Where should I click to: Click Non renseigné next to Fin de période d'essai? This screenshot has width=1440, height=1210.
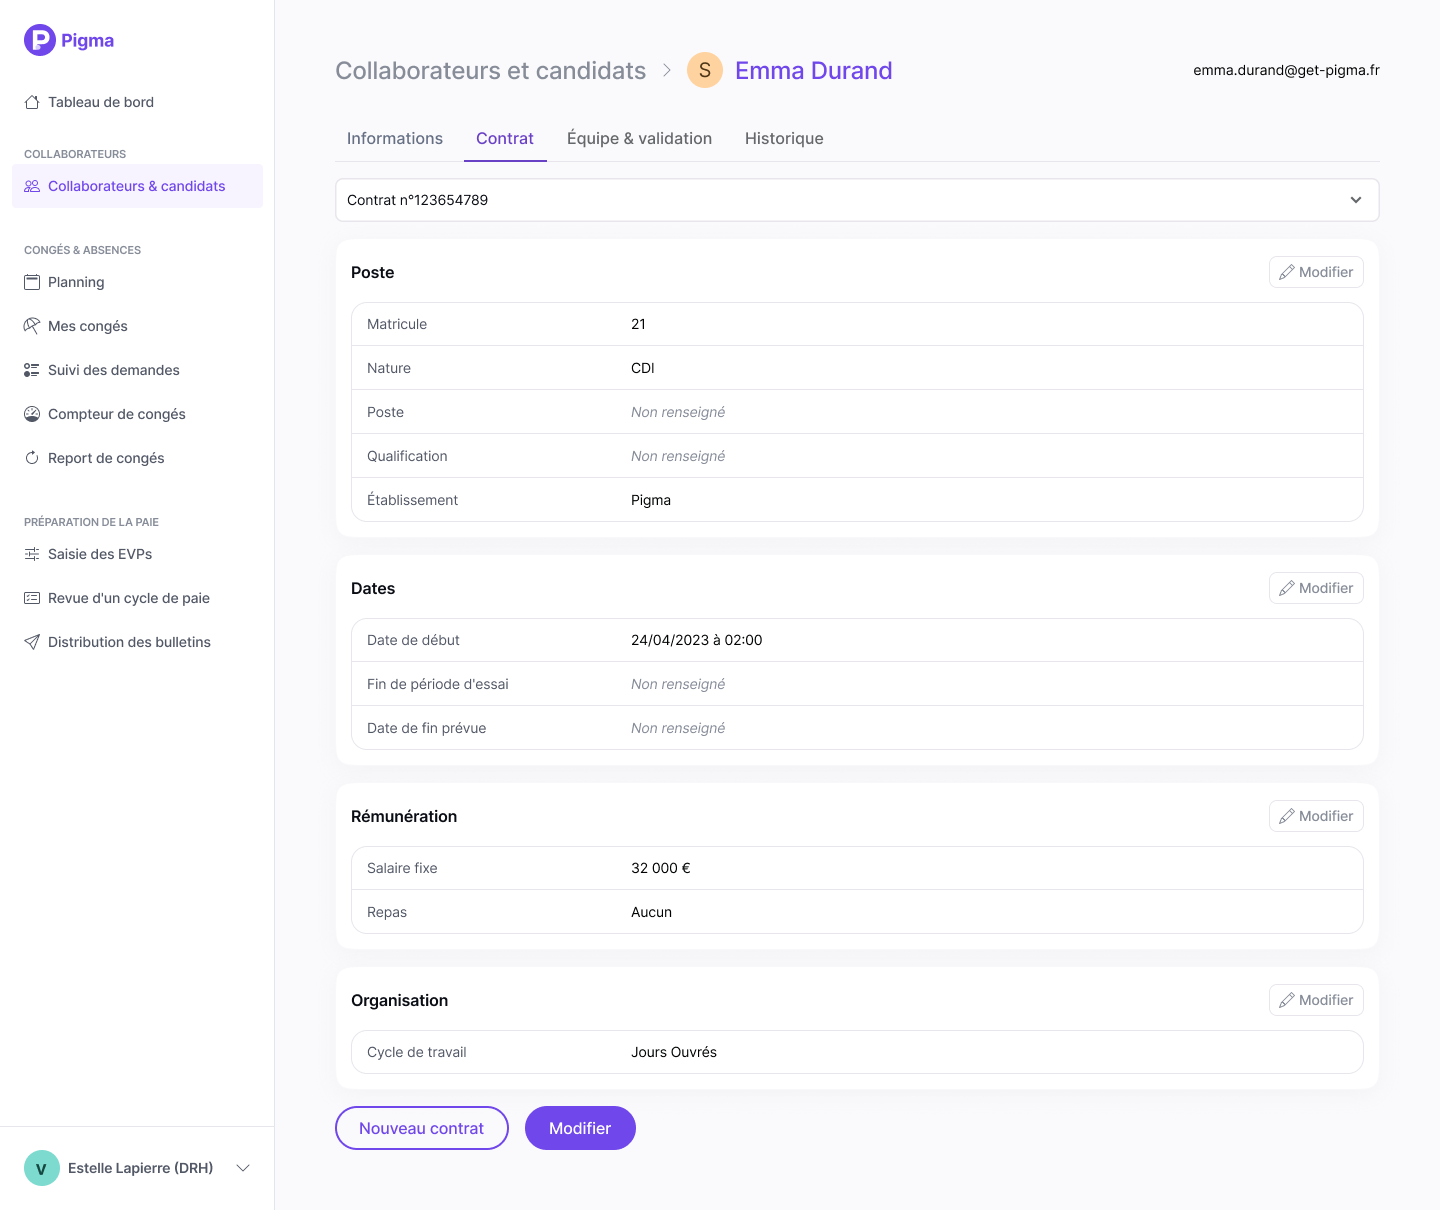coord(678,684)
